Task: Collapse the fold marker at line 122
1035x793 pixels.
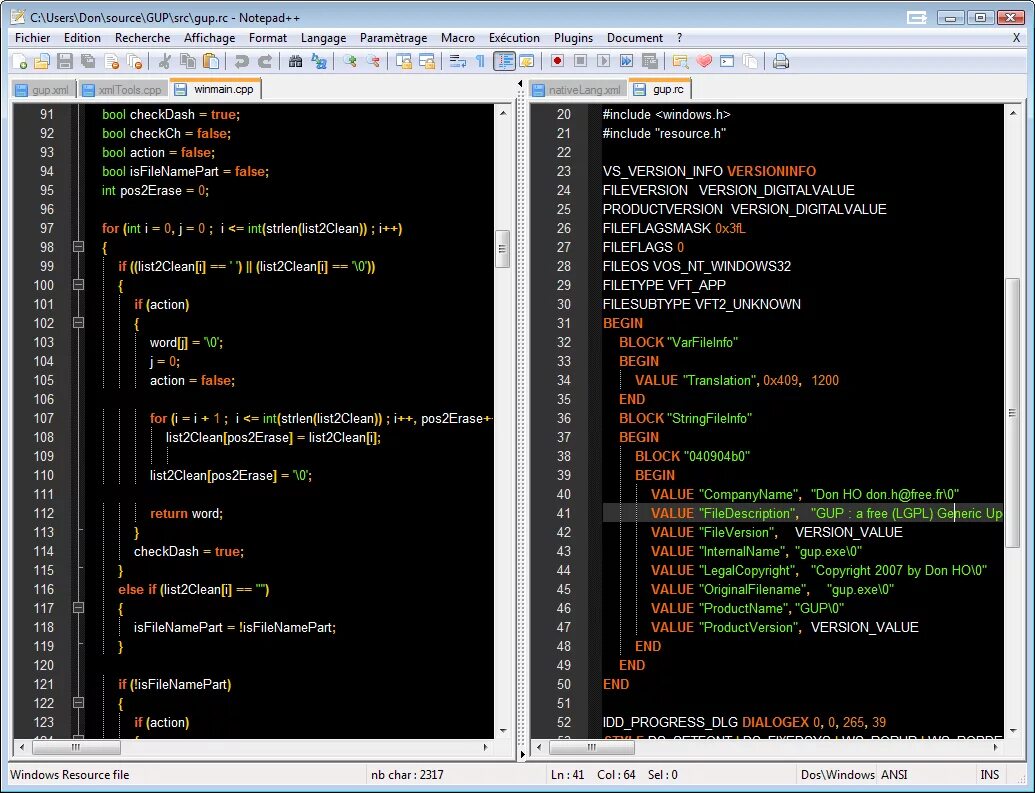Action: click(x=79, y=703)
